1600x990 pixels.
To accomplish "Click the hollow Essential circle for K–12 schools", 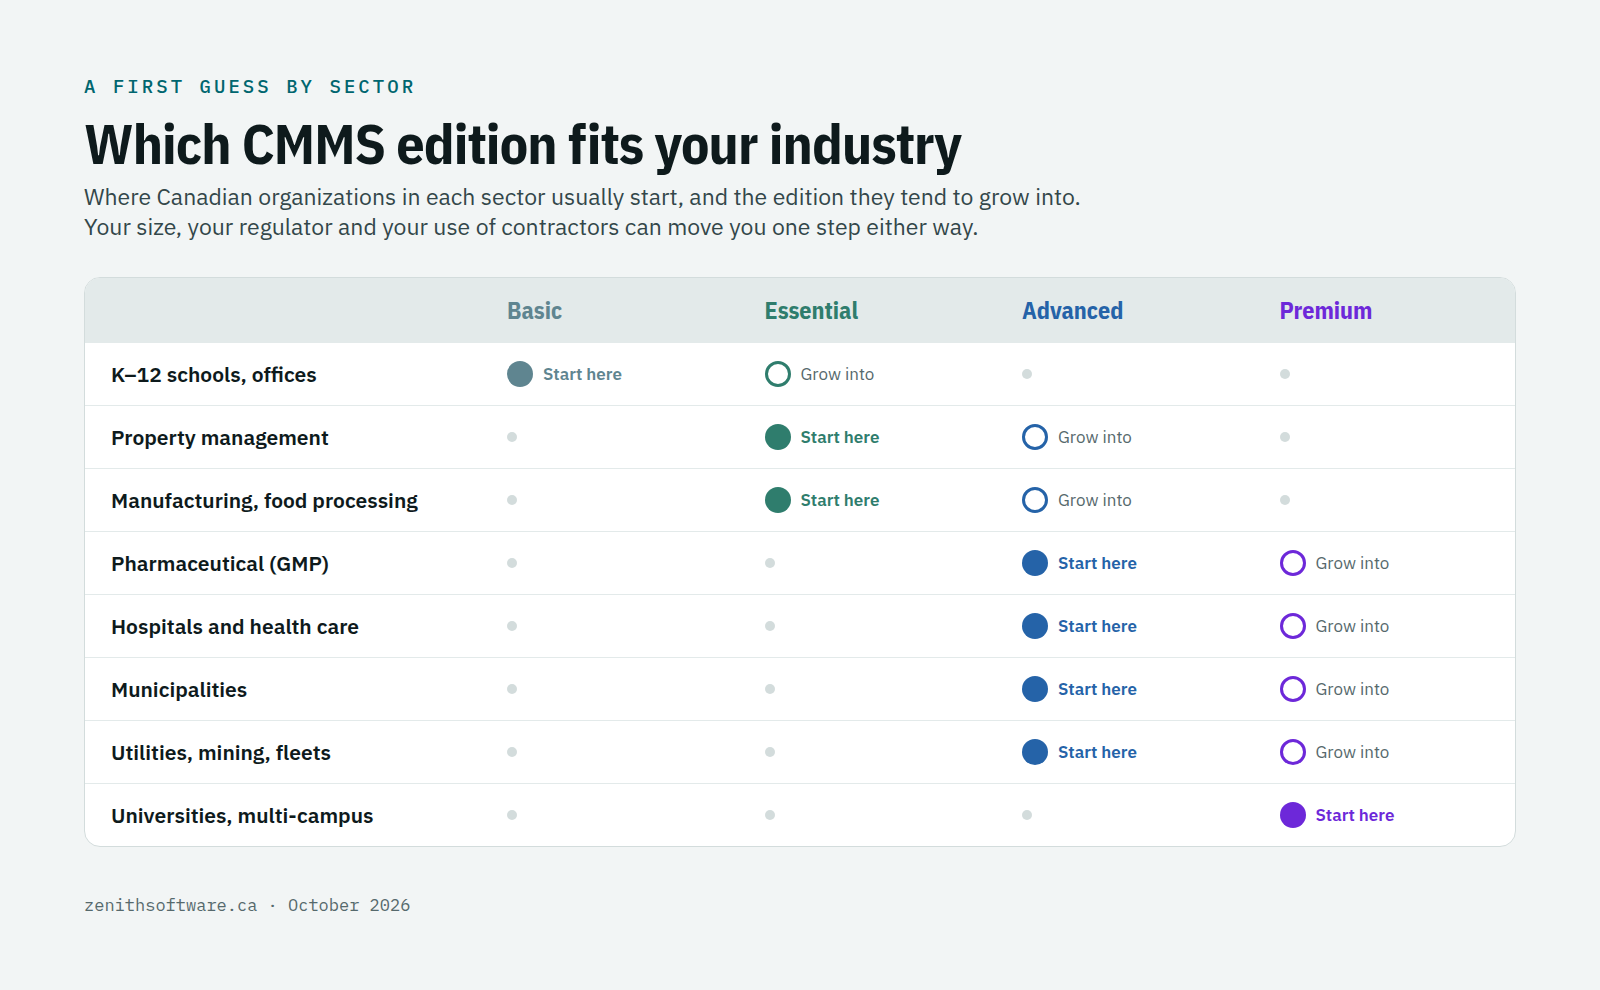I will [778, 374].
